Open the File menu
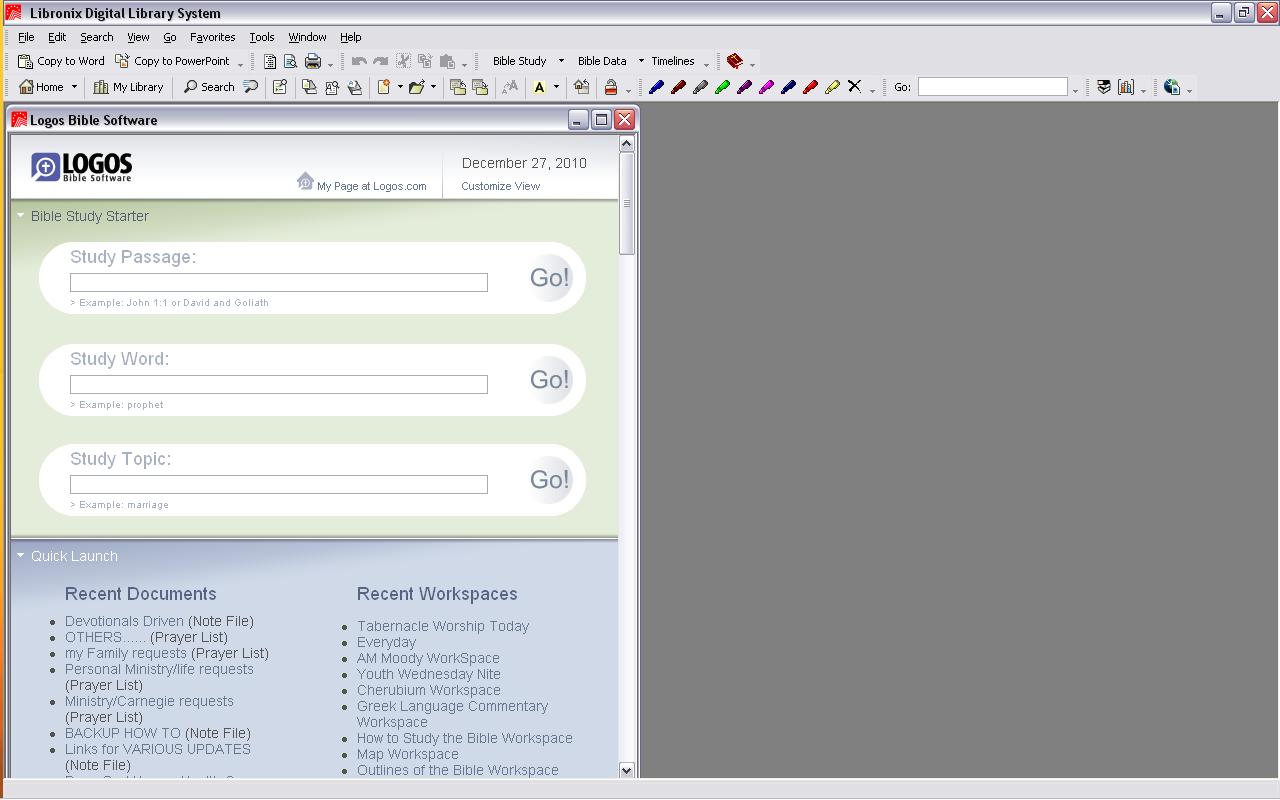The image size is (1280, 800). click(26, 37)
